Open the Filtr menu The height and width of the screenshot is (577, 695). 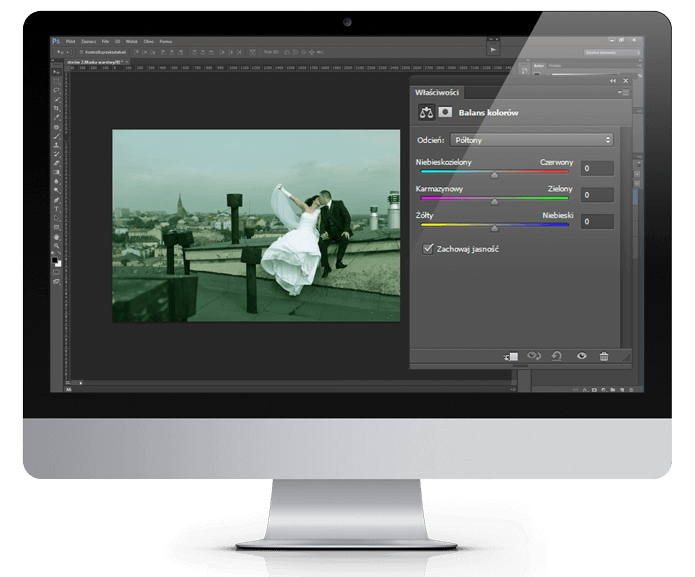click(x=103, y=41)
